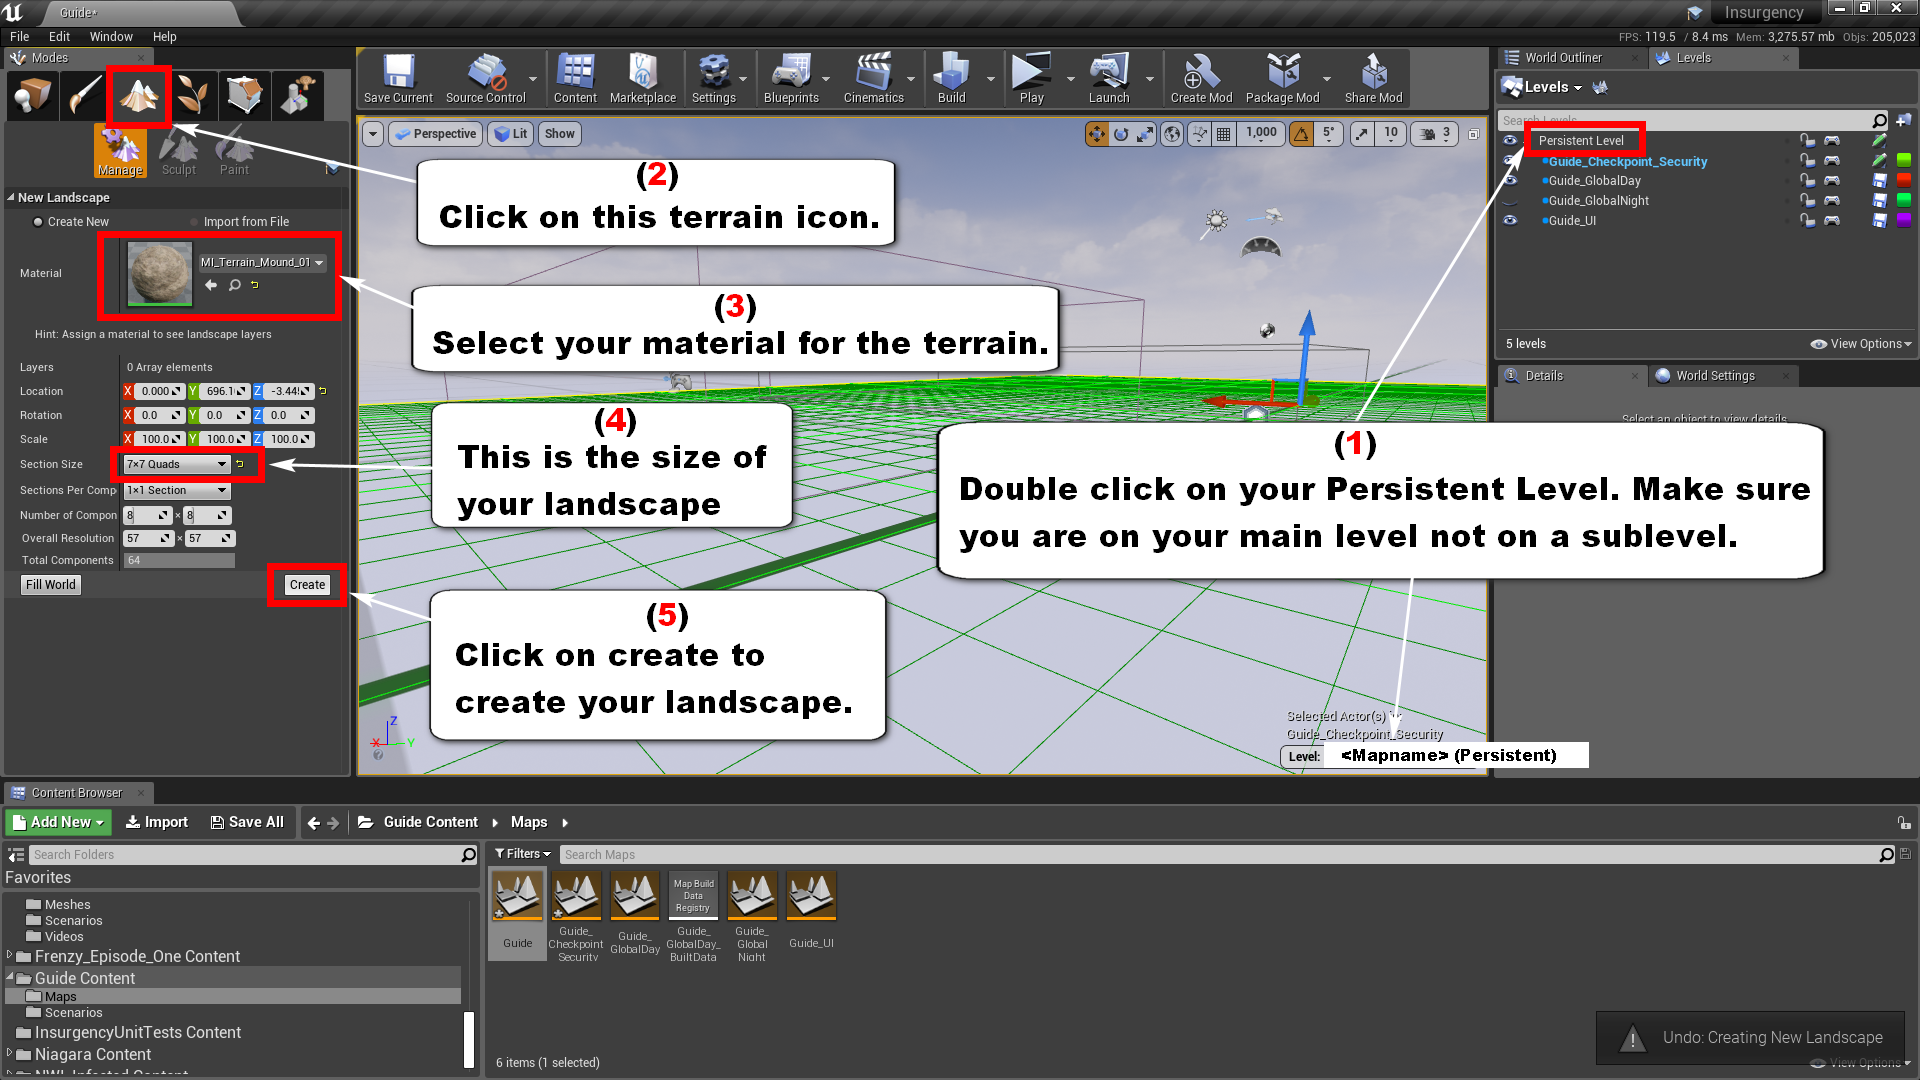1920x1080 pixels.
Task: Click the Import button
Action: click(x=157, y=822)
